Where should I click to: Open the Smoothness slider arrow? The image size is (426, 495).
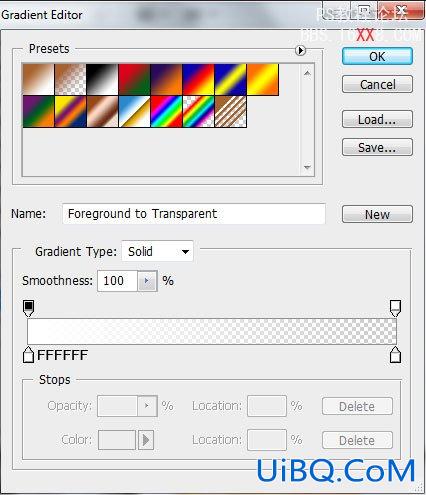[147, 281]
